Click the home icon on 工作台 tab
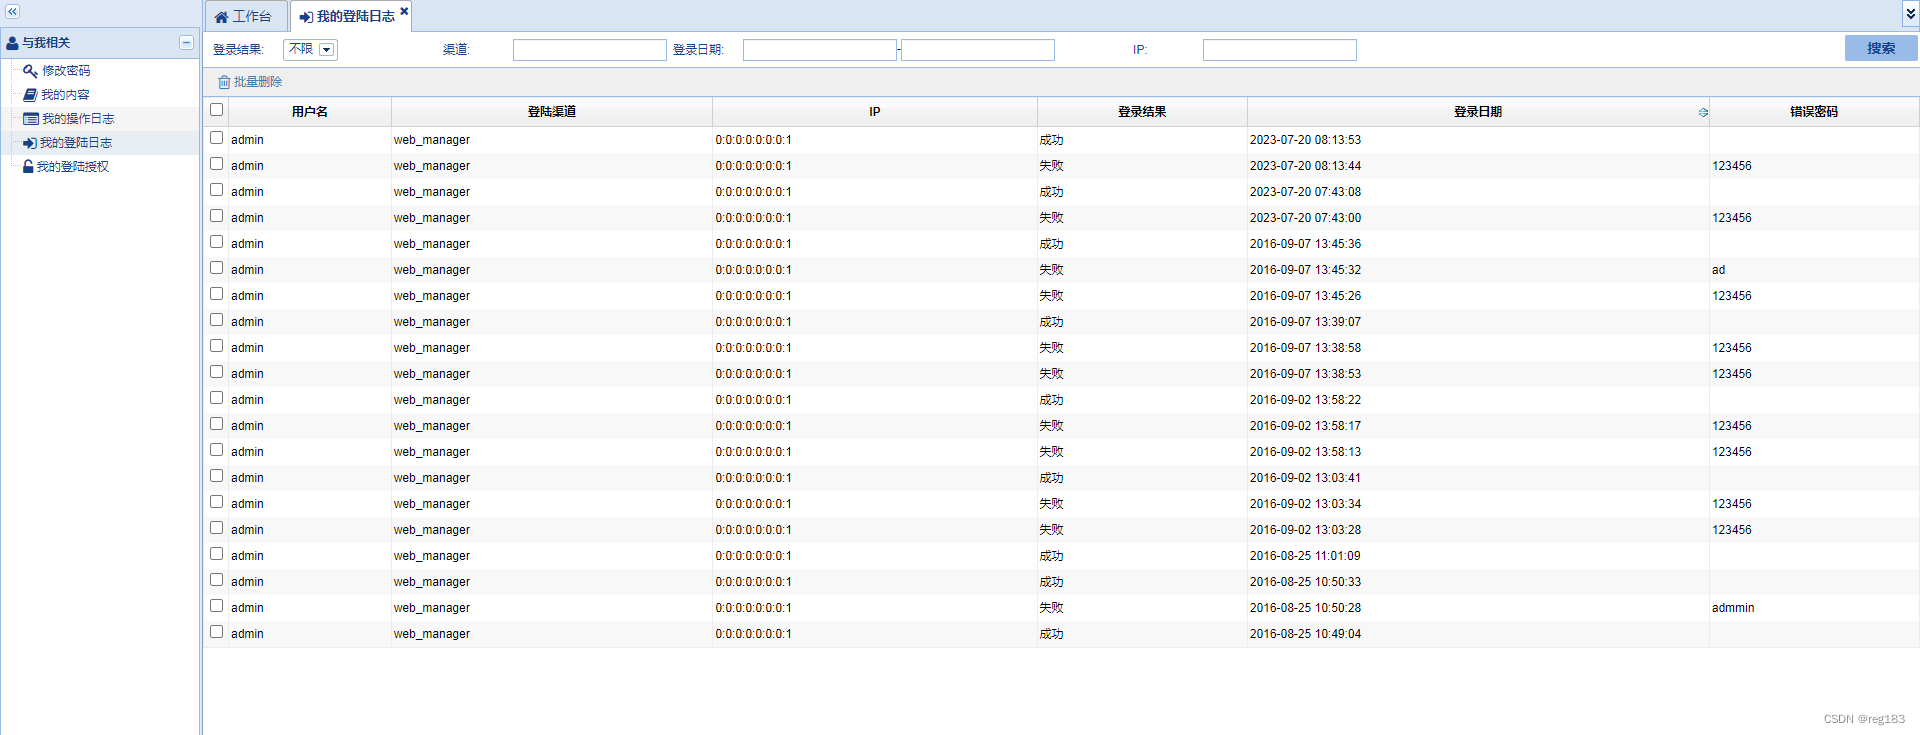Image resolution: width=1920 pixels, height=735 pixels. click(221, 17)
